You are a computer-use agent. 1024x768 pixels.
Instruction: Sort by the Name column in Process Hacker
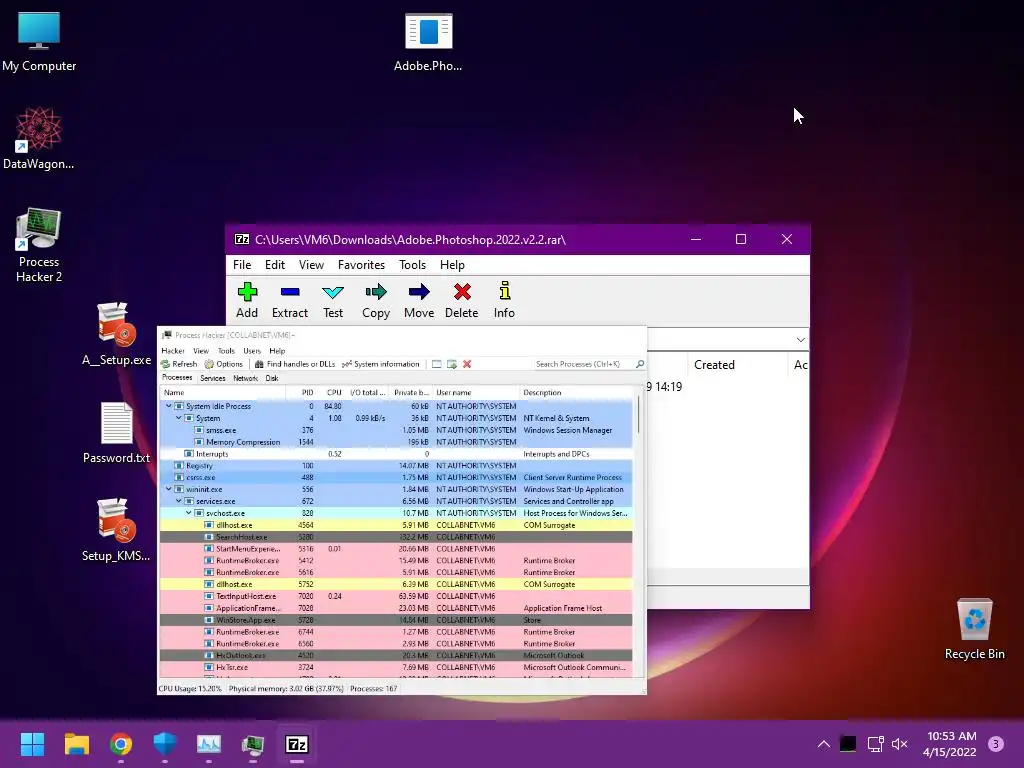click(x=222, y=392)
